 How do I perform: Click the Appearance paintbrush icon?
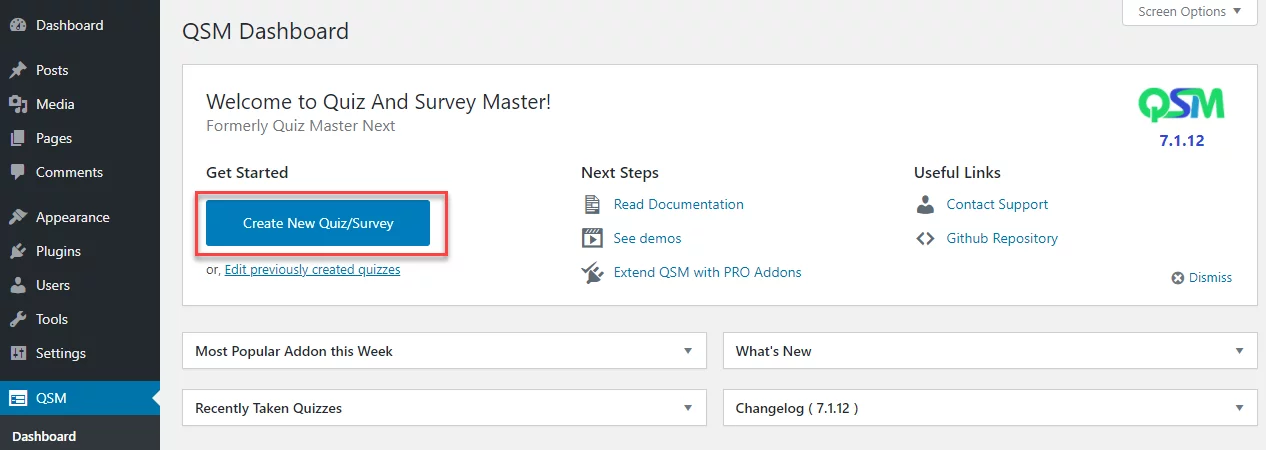(x=18, y=217)
